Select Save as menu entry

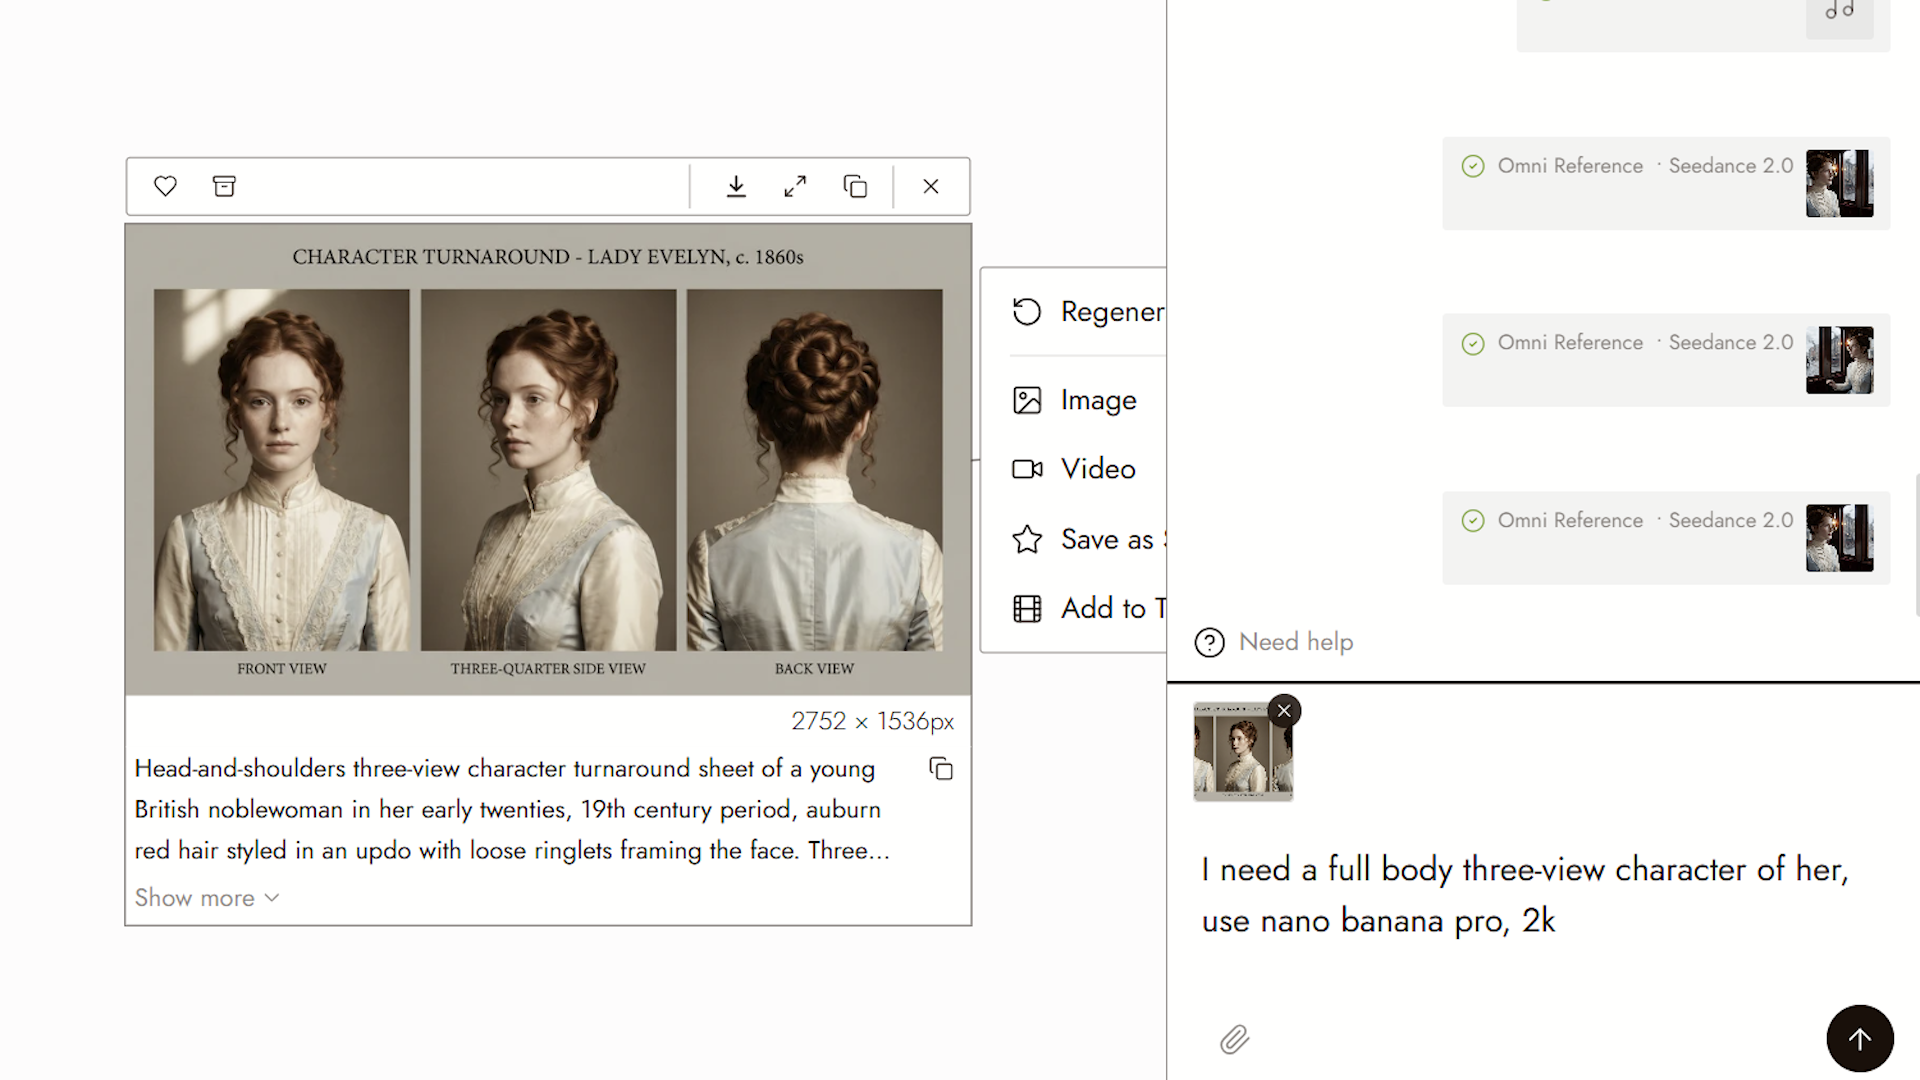click(x=1088, y=540)
